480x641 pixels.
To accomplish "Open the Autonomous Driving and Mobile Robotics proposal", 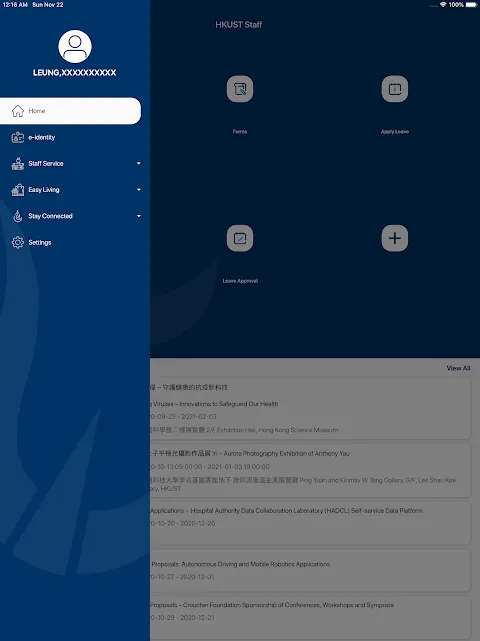I will pos(310,570).
